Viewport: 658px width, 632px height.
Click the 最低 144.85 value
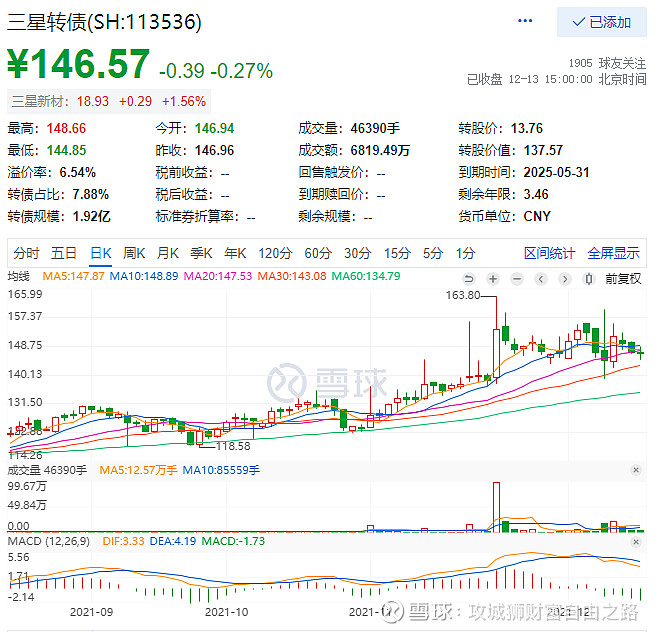pos(66,150)
